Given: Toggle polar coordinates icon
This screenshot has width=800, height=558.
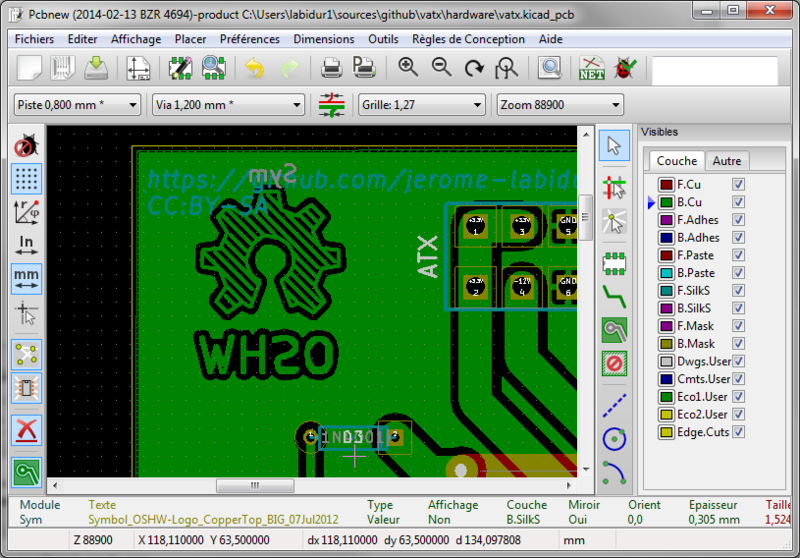Looking at the screenshot, I should pyautogui.click(x=27, y=212).
